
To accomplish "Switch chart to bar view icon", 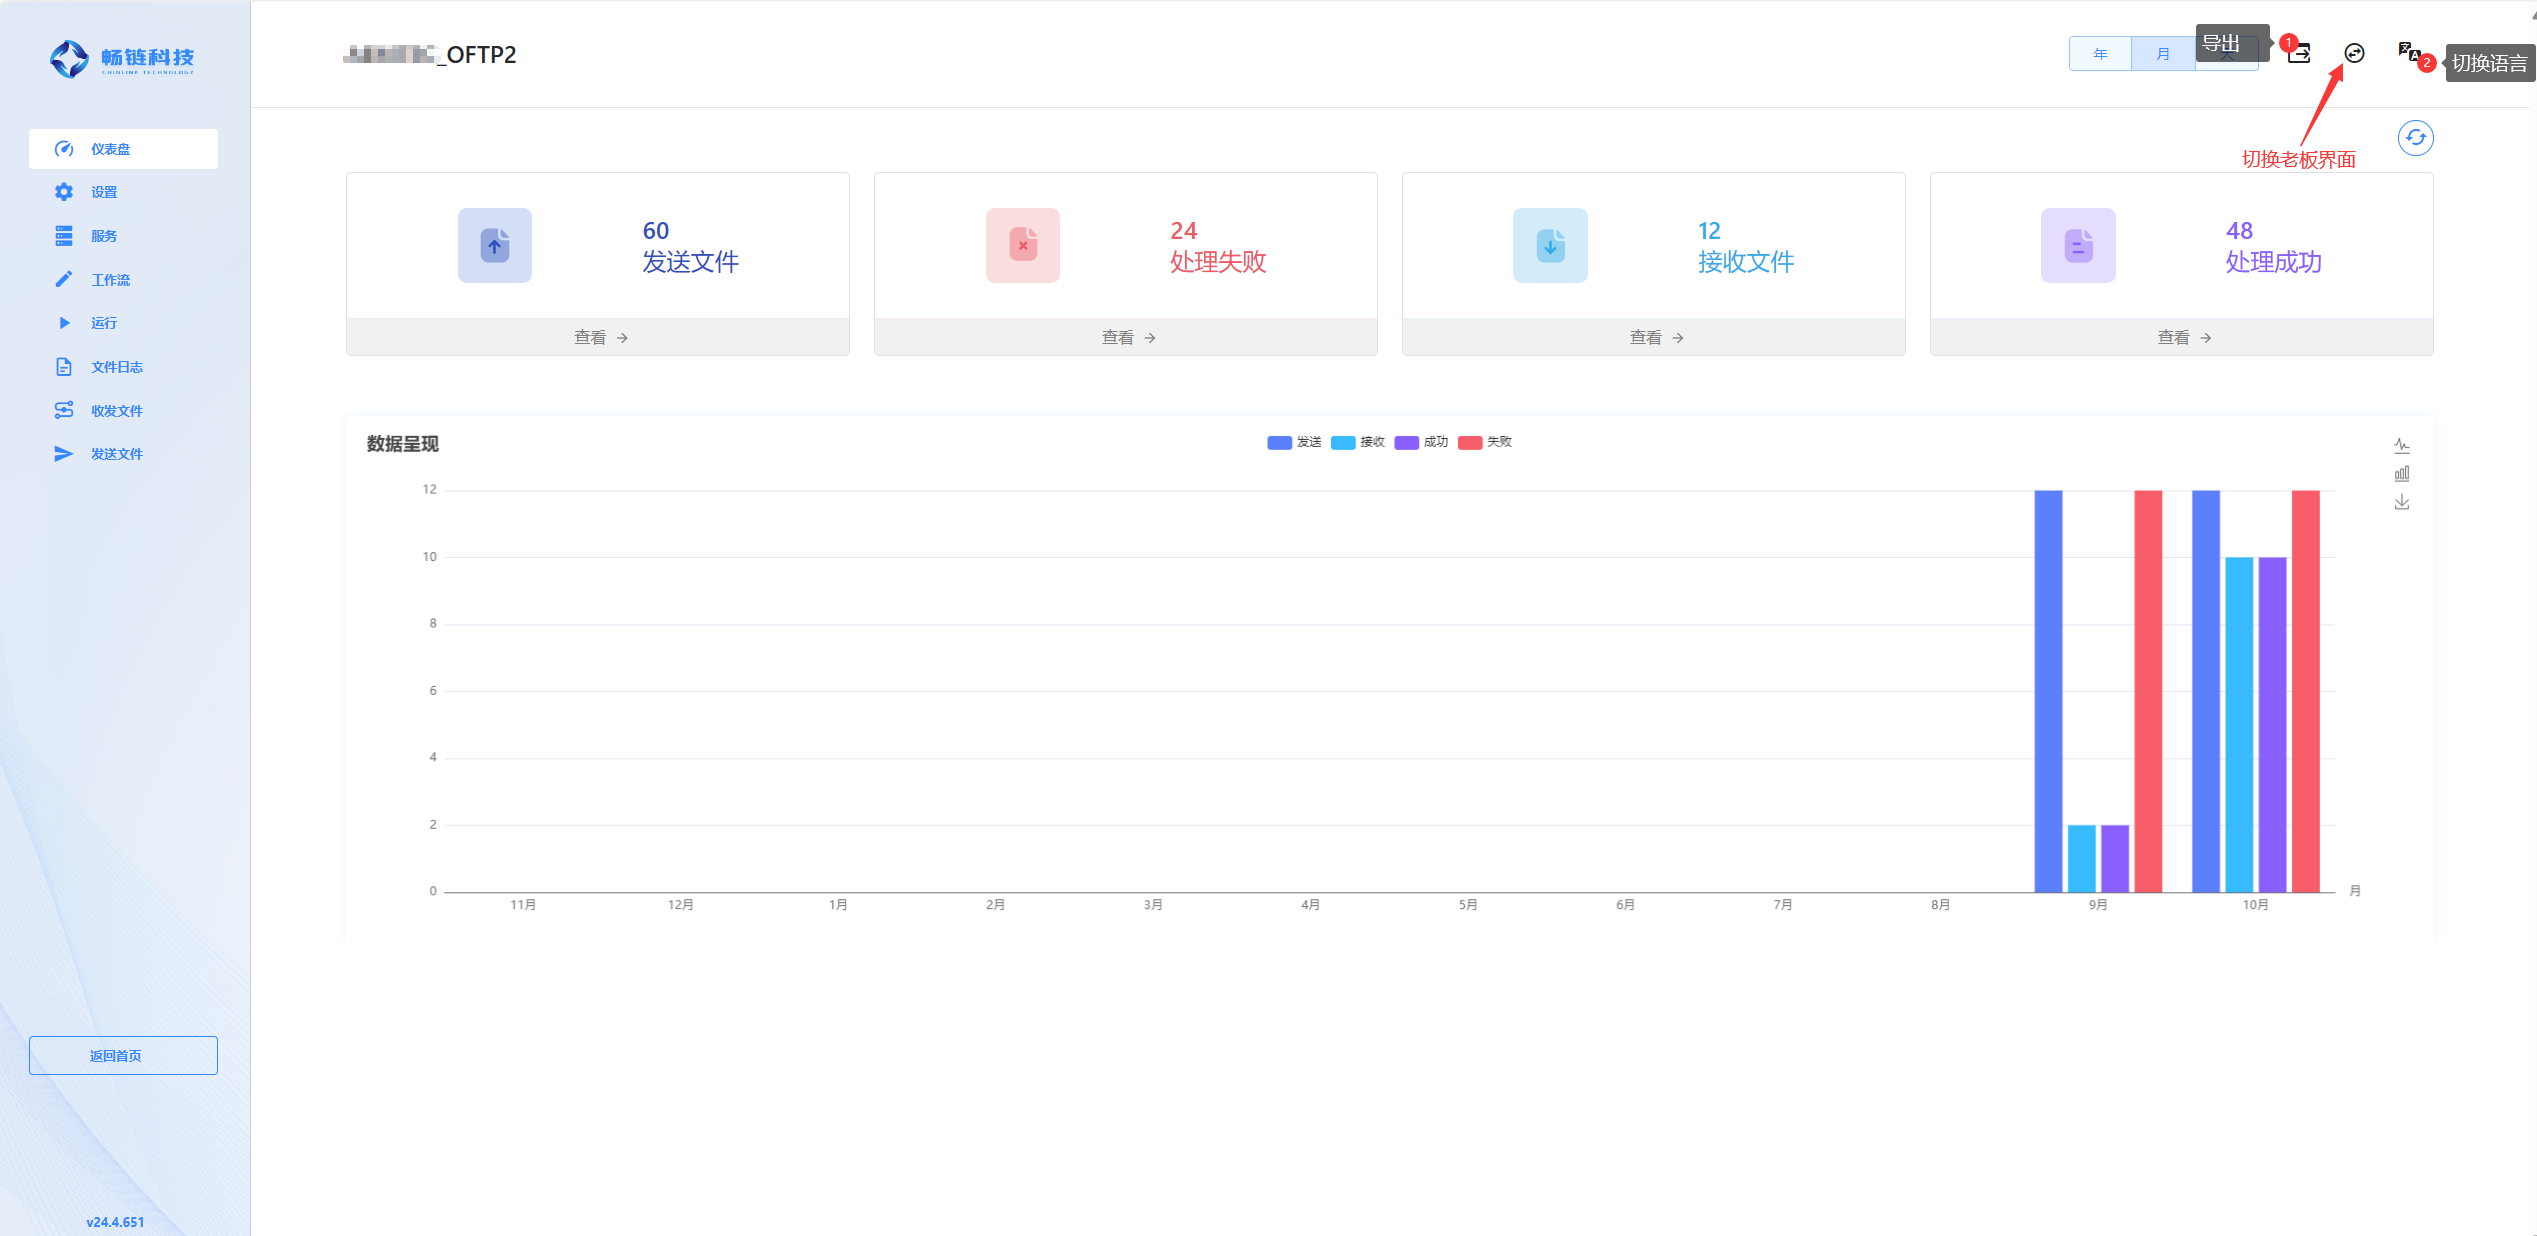I will 2401,474.
